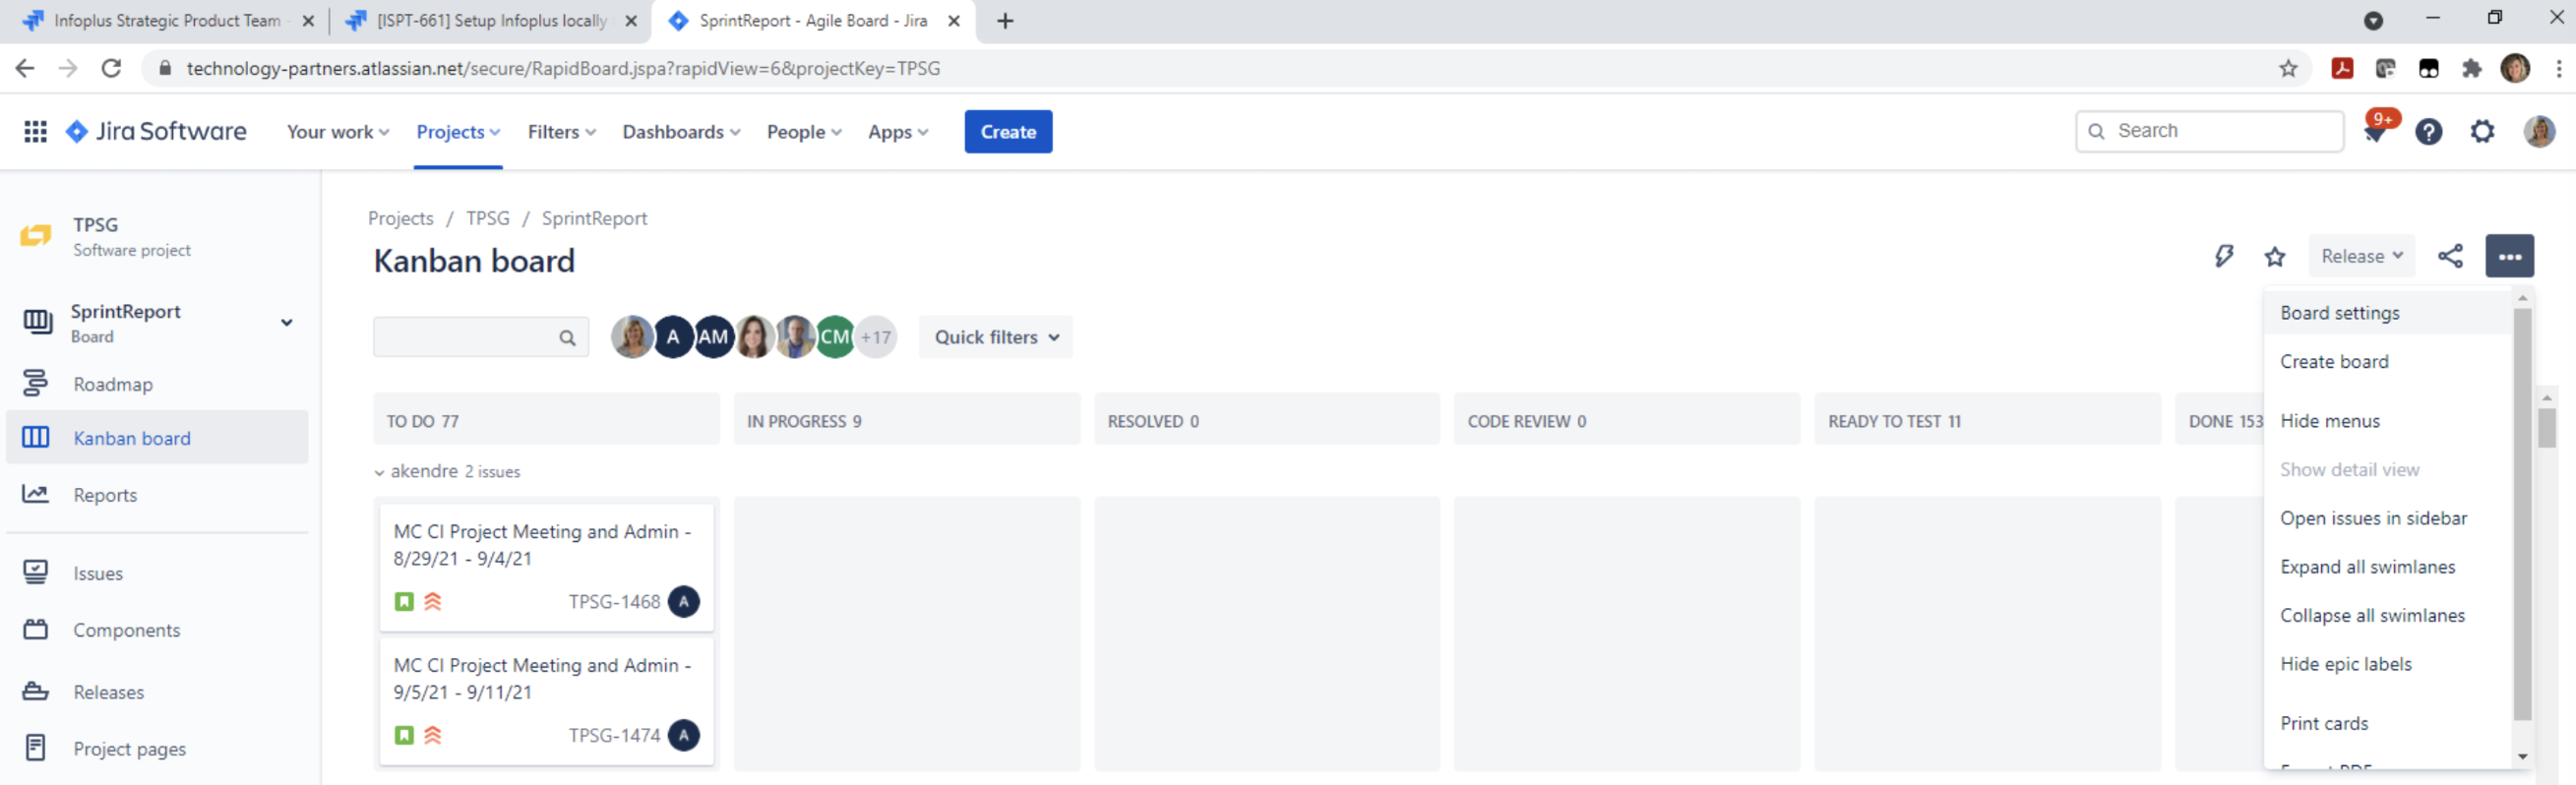This screenshot has height=785, width=2576.
Task: Open the app switcher grid icon
Action: pyautogui.click(x=35, y=131)
